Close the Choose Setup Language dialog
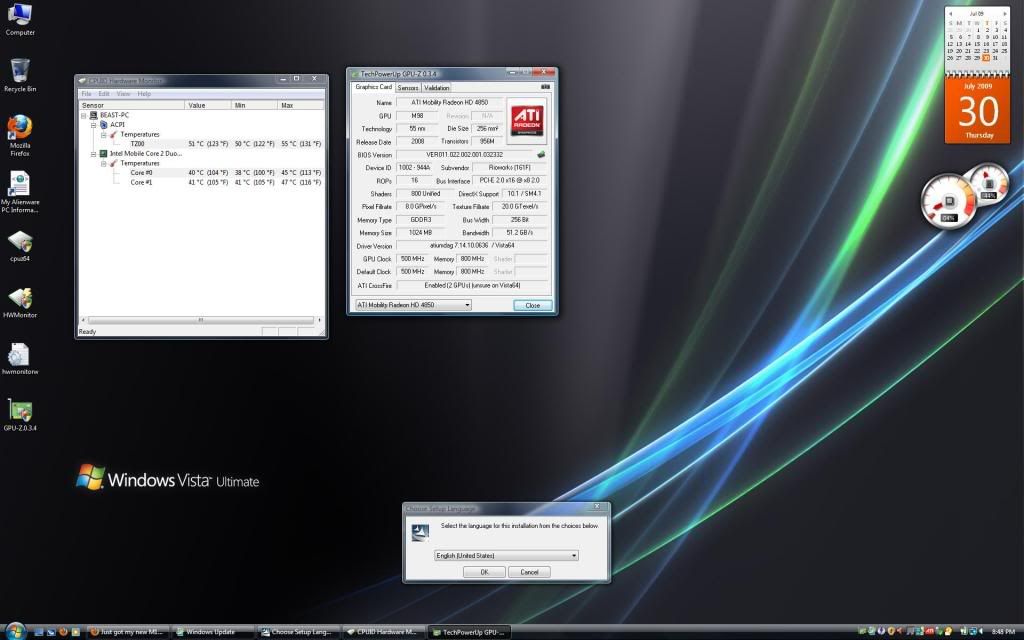 tap(597, 507)
